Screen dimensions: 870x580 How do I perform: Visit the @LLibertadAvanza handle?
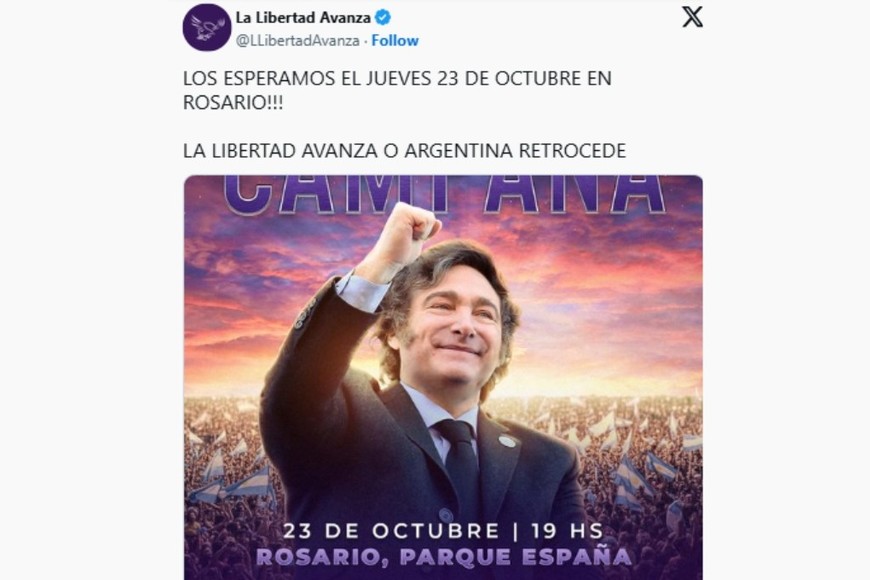point(297,41)
